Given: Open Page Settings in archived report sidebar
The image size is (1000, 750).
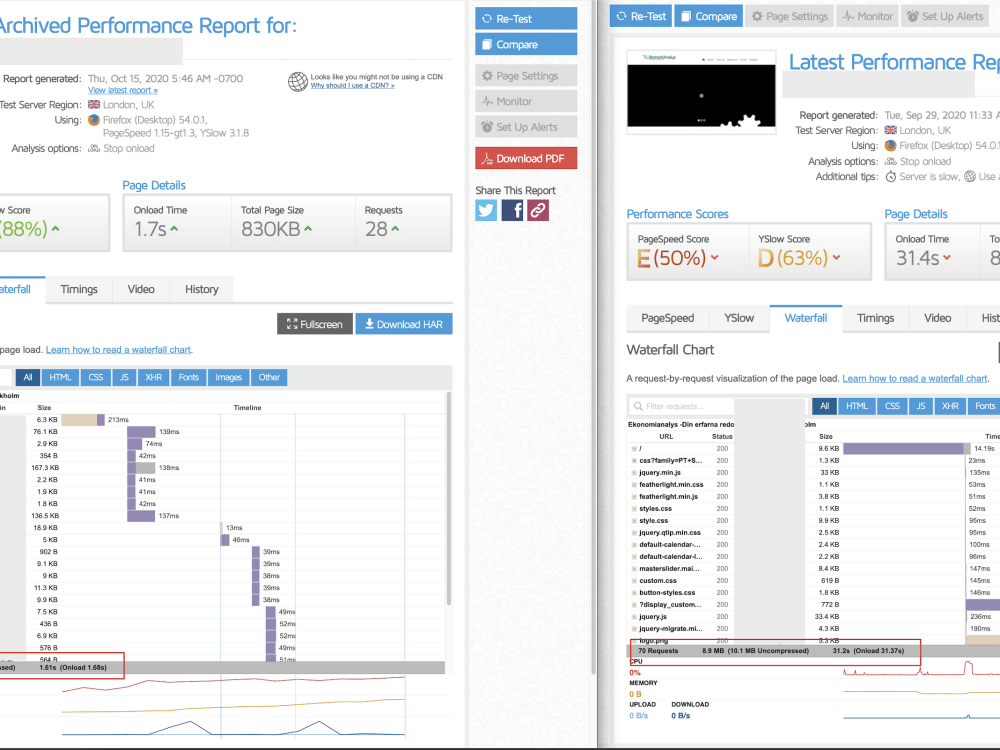Looking at the screenshot, I should tap(526, 76).
